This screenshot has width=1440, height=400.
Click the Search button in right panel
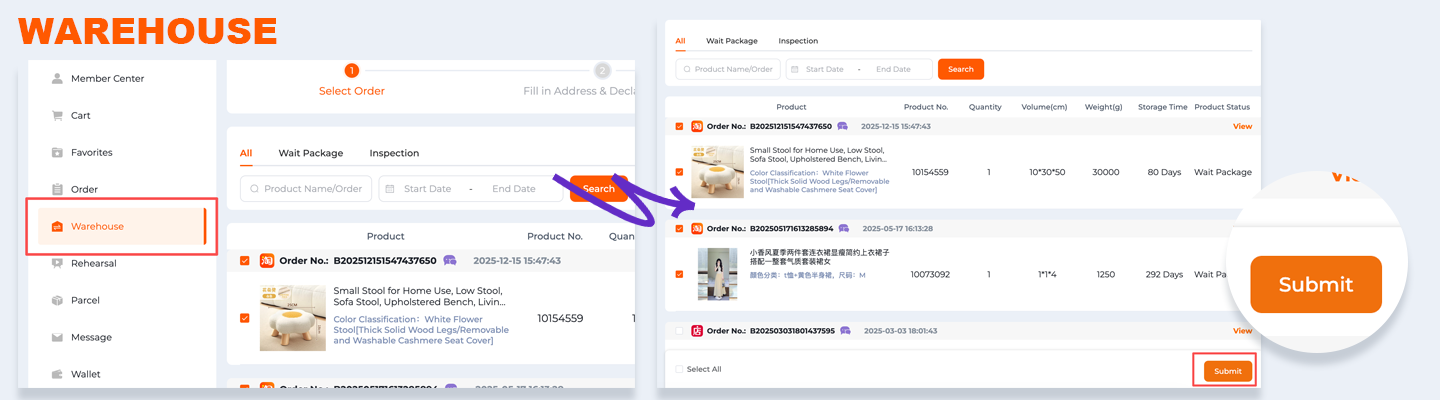pos(961,69)
